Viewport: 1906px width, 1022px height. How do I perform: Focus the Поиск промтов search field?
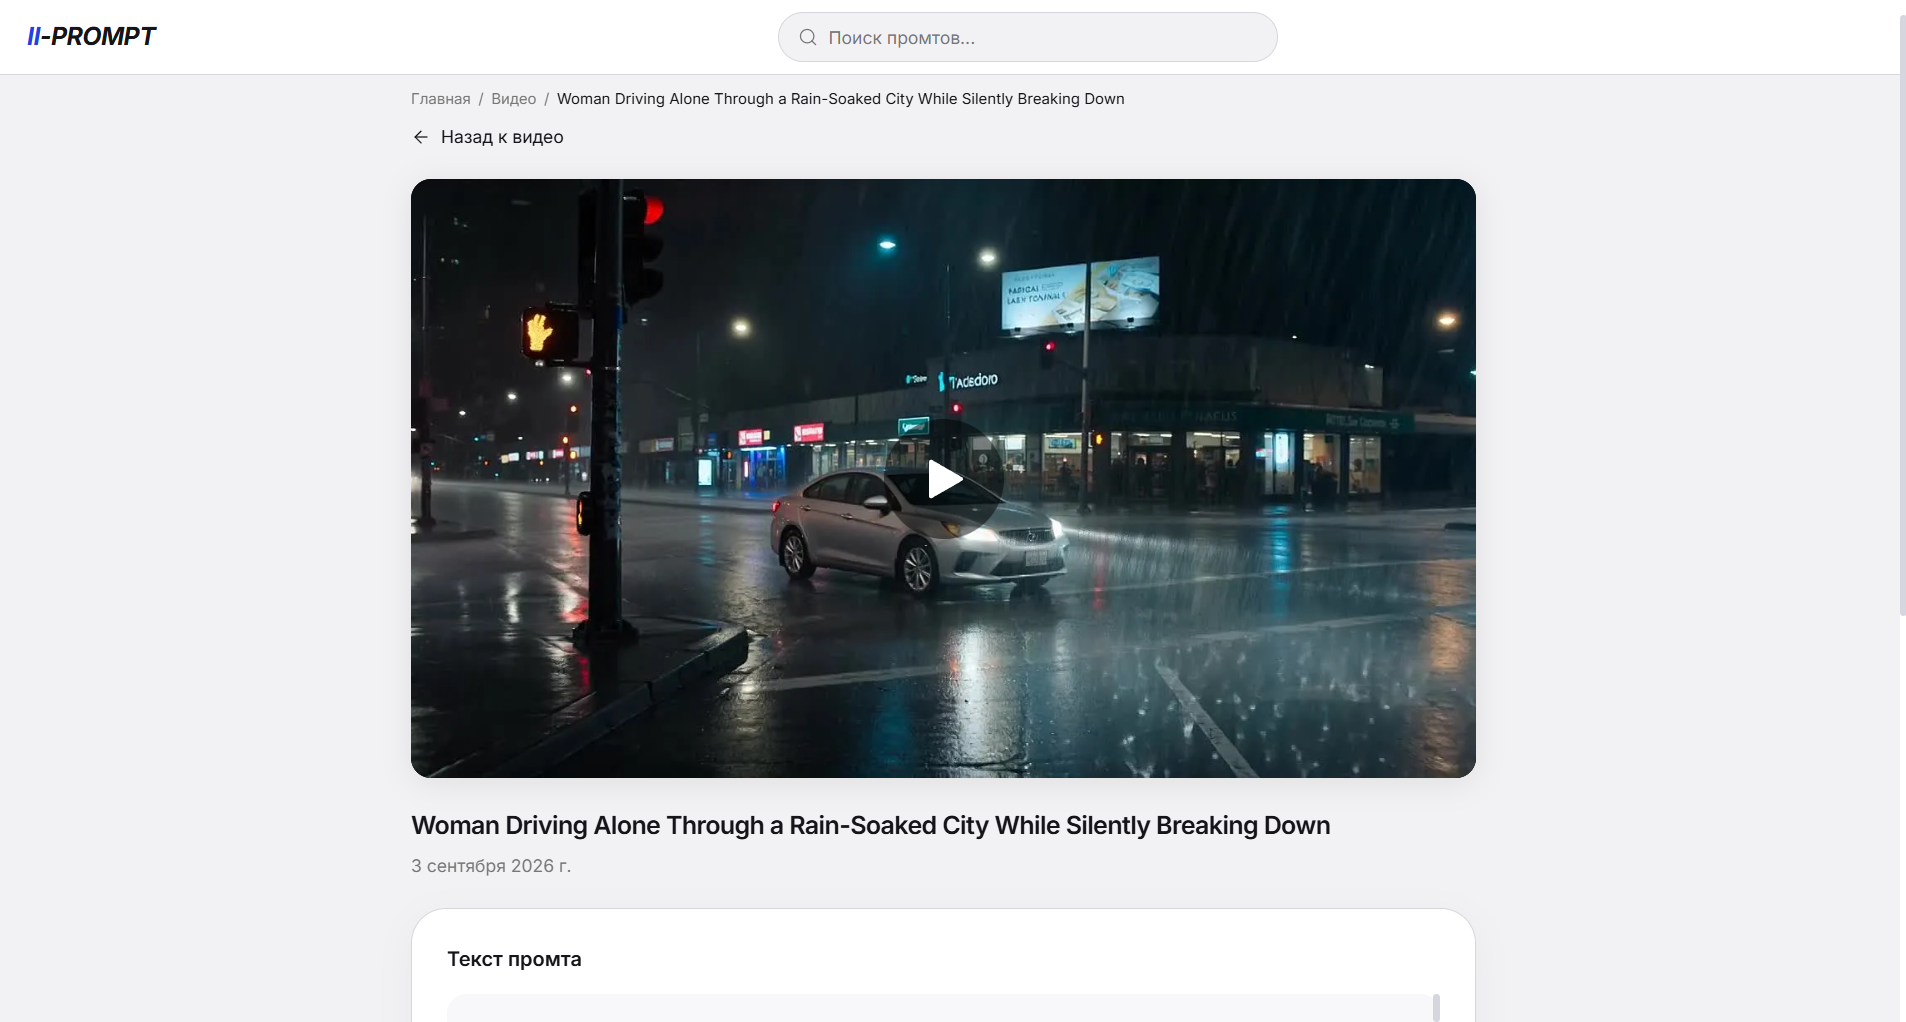[1027, 37]
